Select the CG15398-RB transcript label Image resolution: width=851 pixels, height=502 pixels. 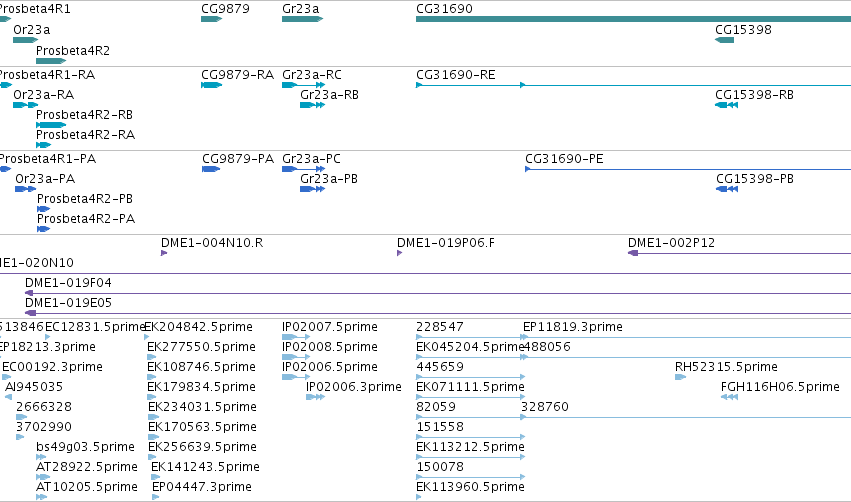click(x=754, y=94)
